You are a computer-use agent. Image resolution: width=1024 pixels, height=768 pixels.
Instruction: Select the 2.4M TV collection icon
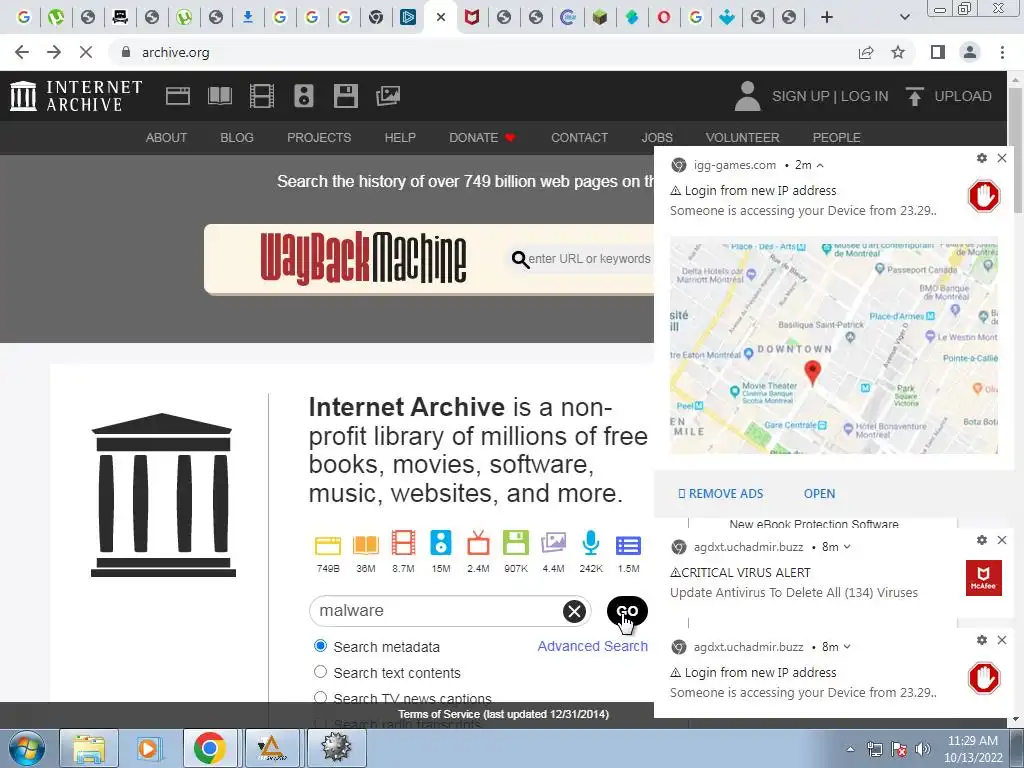pos(478,543)
